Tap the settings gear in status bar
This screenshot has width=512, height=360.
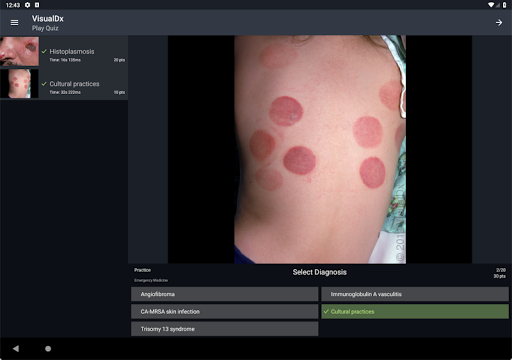28,5
